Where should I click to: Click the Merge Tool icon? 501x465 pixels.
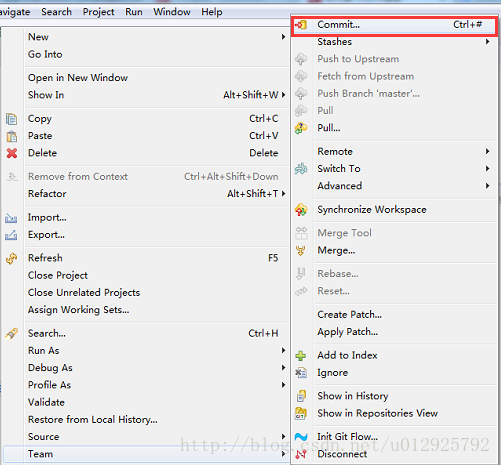click(301, 233)
